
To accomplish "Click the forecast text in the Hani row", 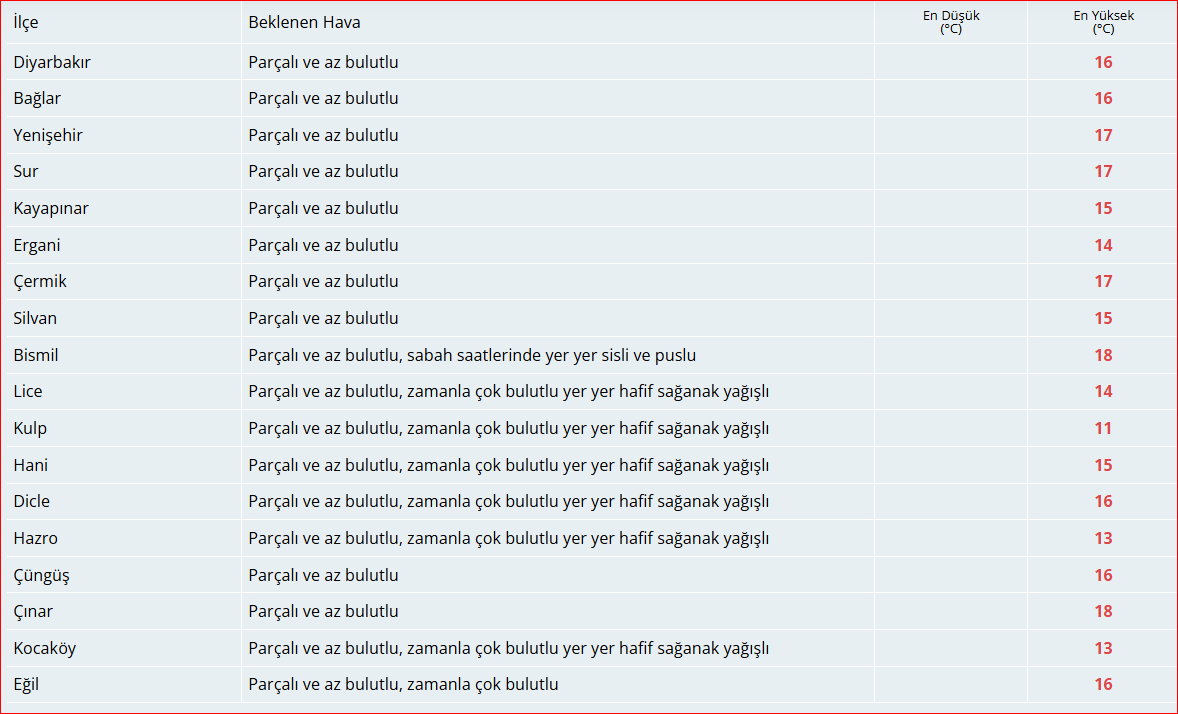I will pos(508,465).
